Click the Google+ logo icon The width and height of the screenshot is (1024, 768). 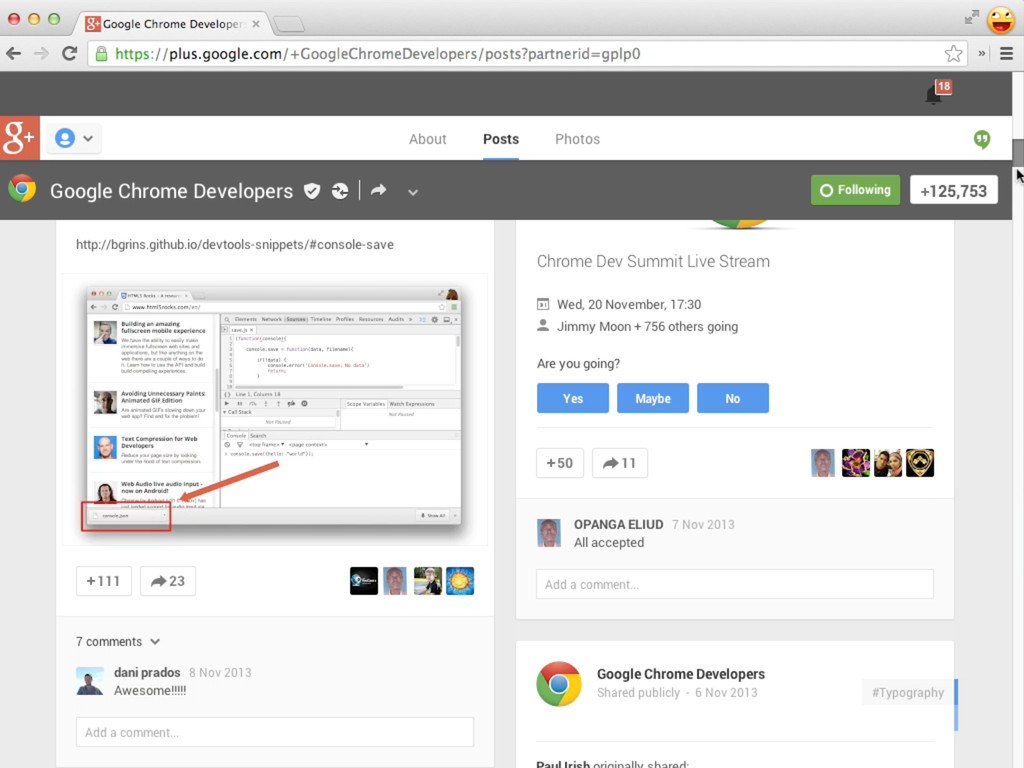click(20, 139)
